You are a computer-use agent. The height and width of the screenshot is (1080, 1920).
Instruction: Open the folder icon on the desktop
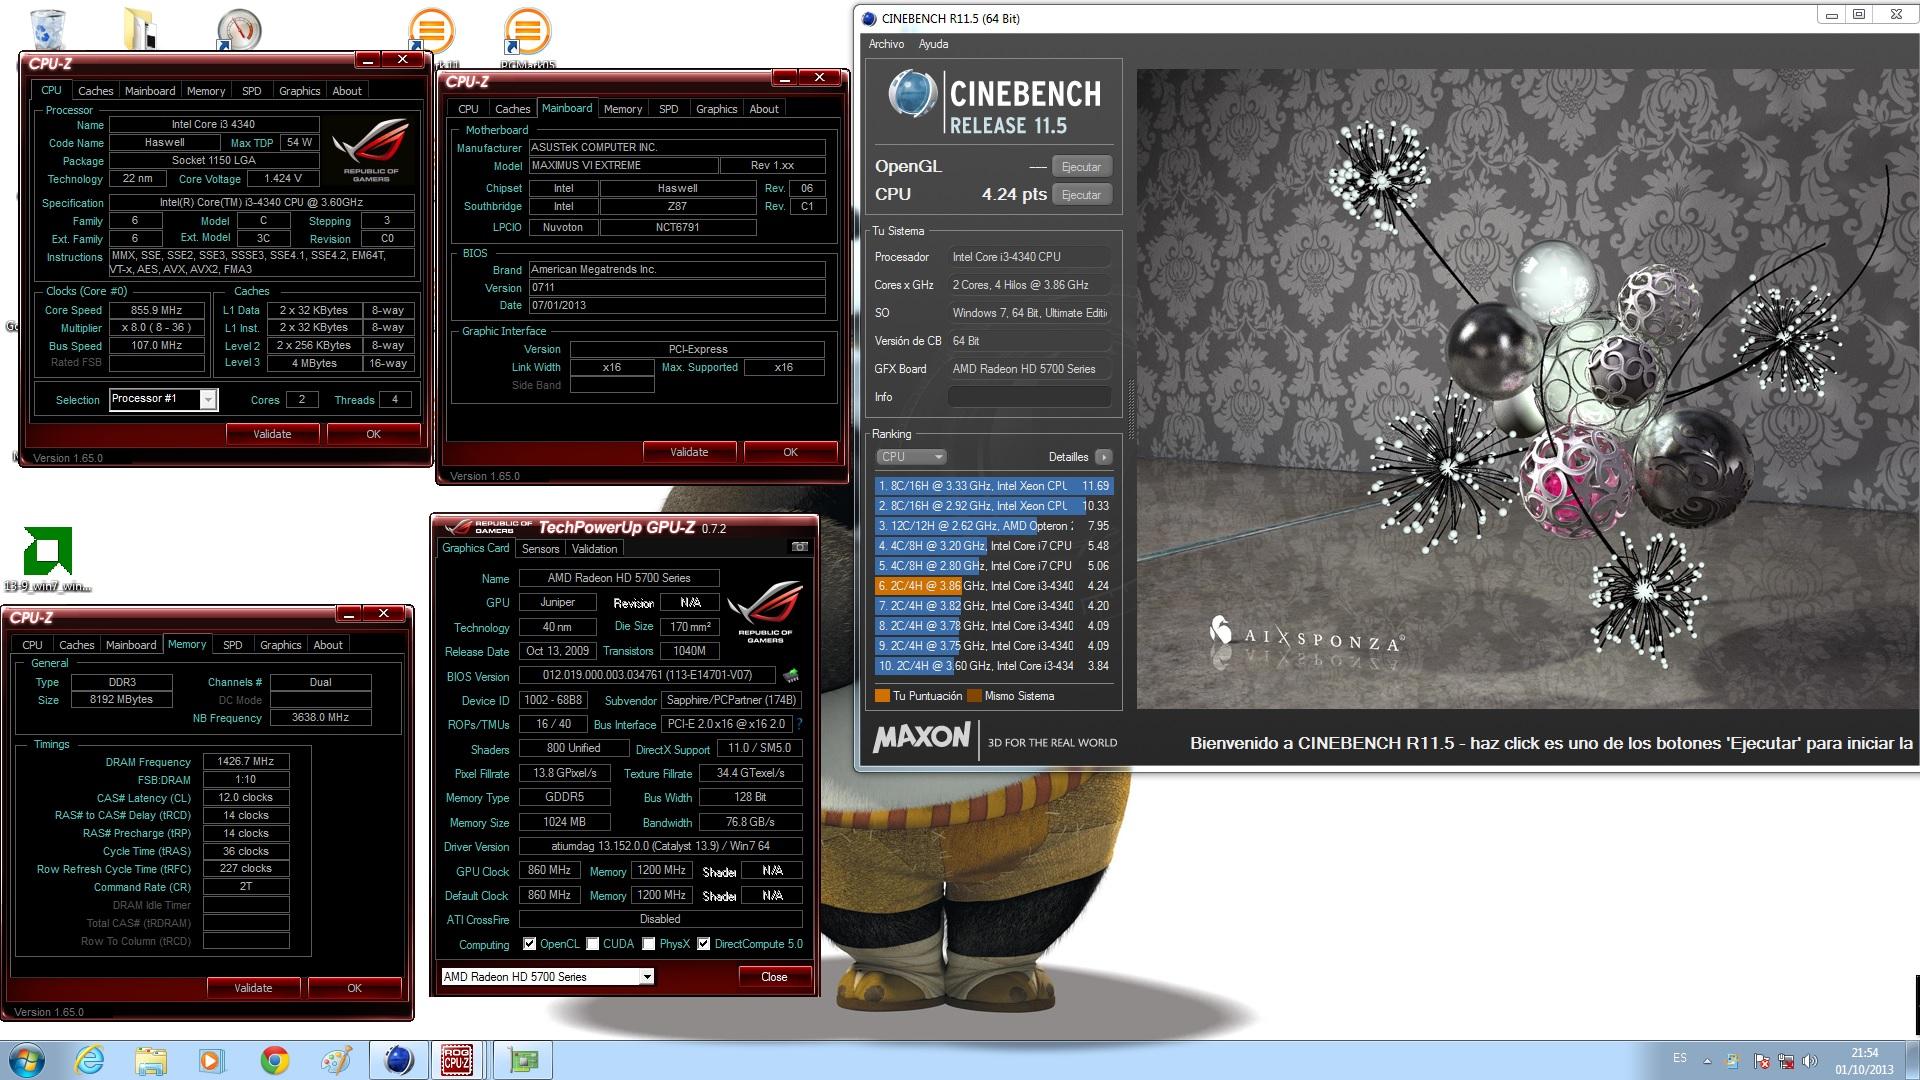[140, 28]
